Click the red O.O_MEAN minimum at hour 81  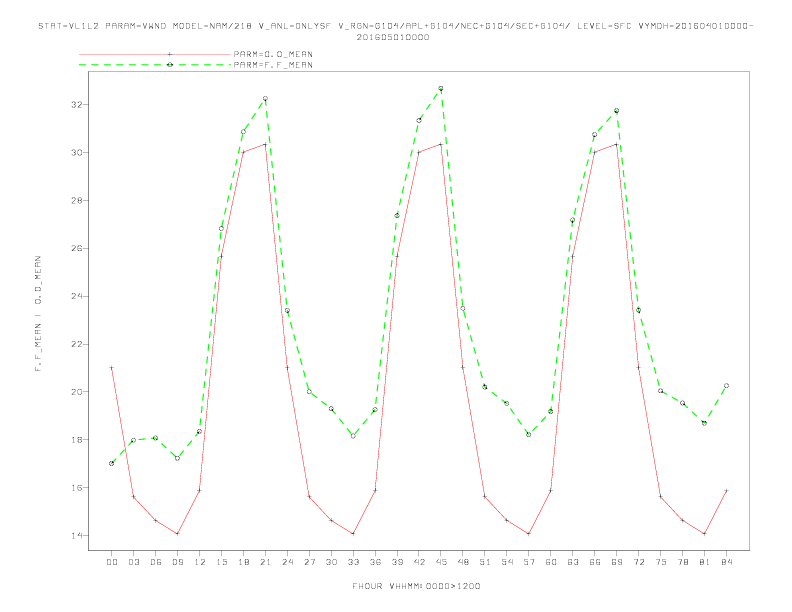(705, 534)
